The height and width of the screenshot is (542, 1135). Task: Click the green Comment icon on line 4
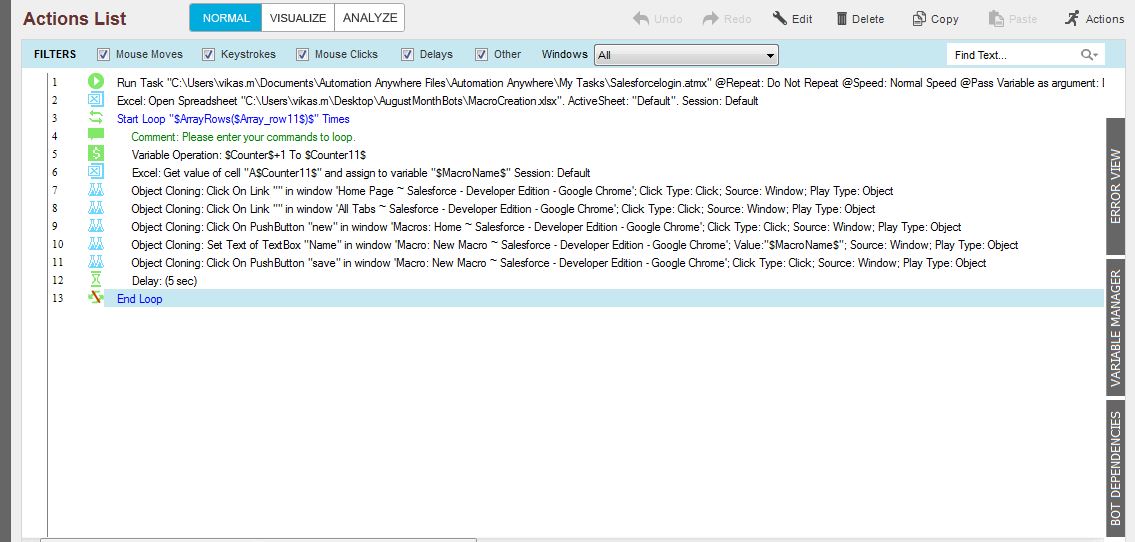click(96, 136)
